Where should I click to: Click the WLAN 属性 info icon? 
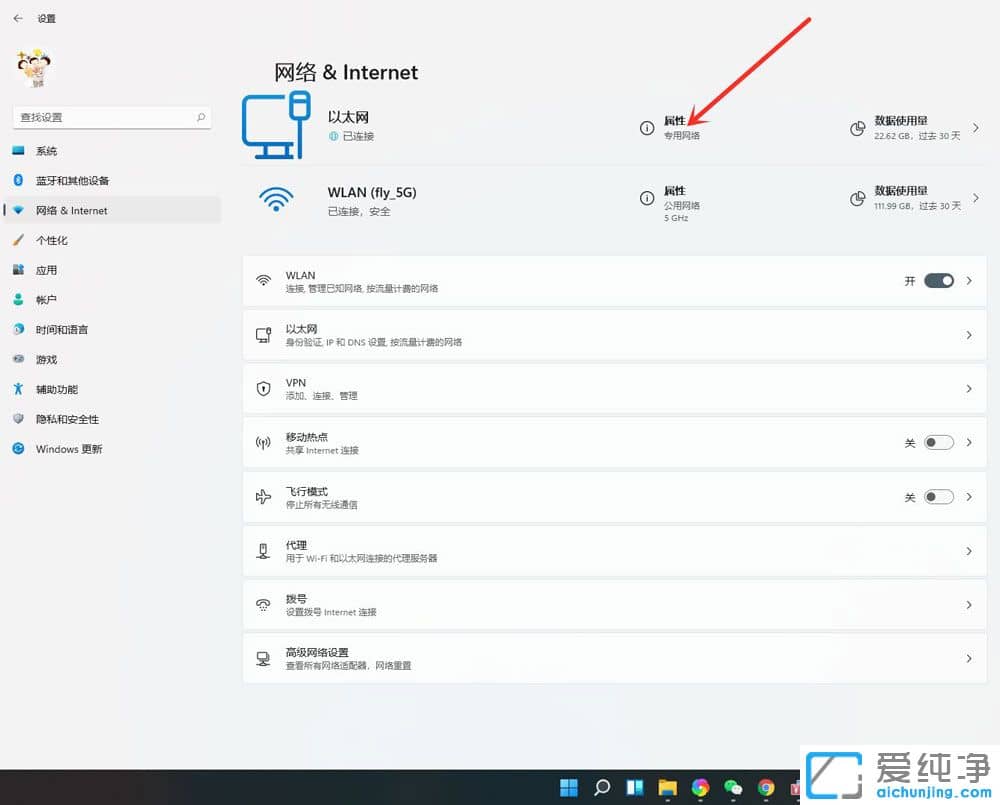tap(647, 198)
